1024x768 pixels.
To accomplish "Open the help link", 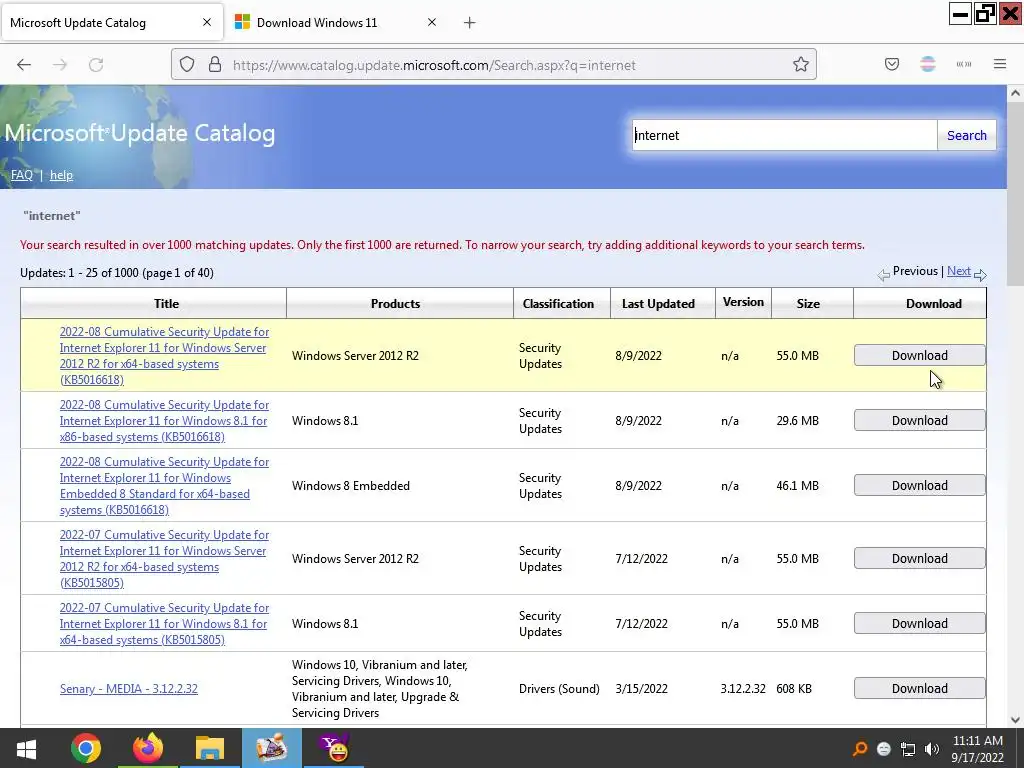I will (61, 175).
